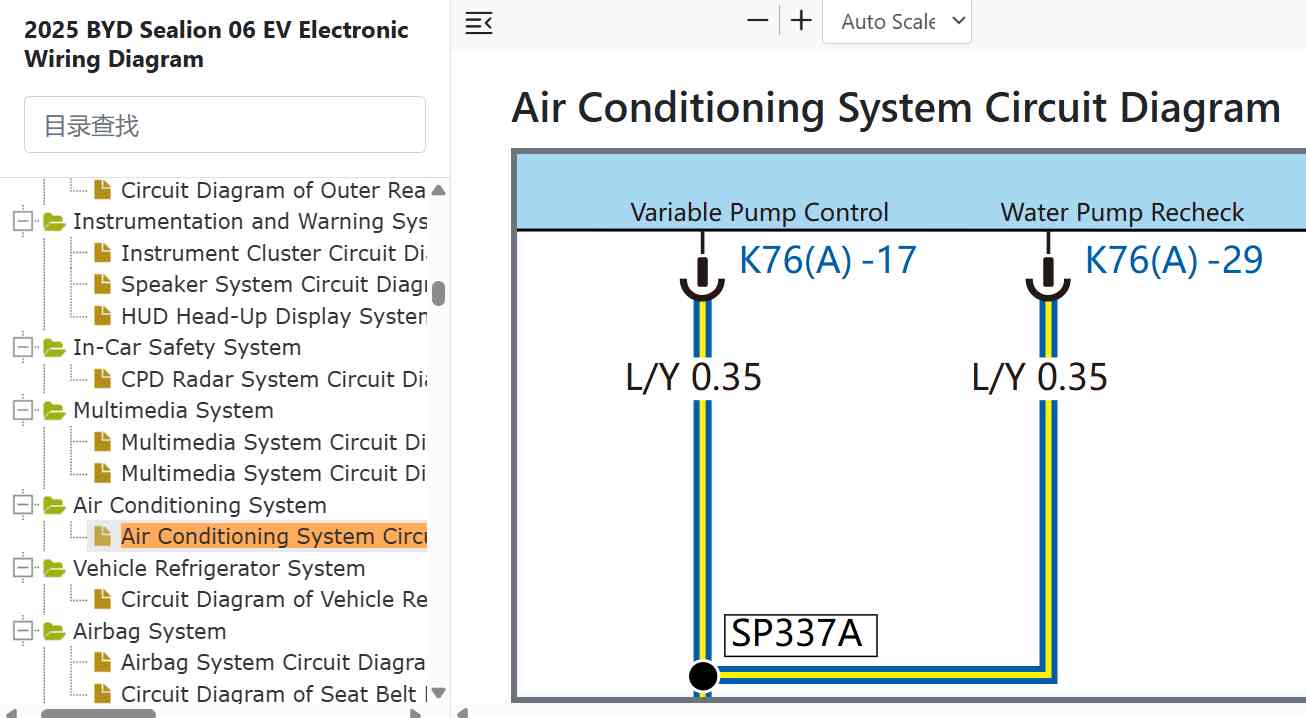Viewport: 1306px width, 718px height.
Task: Select highlighted Air Conditioning System Circuit entry
Action: coord(274,536)
